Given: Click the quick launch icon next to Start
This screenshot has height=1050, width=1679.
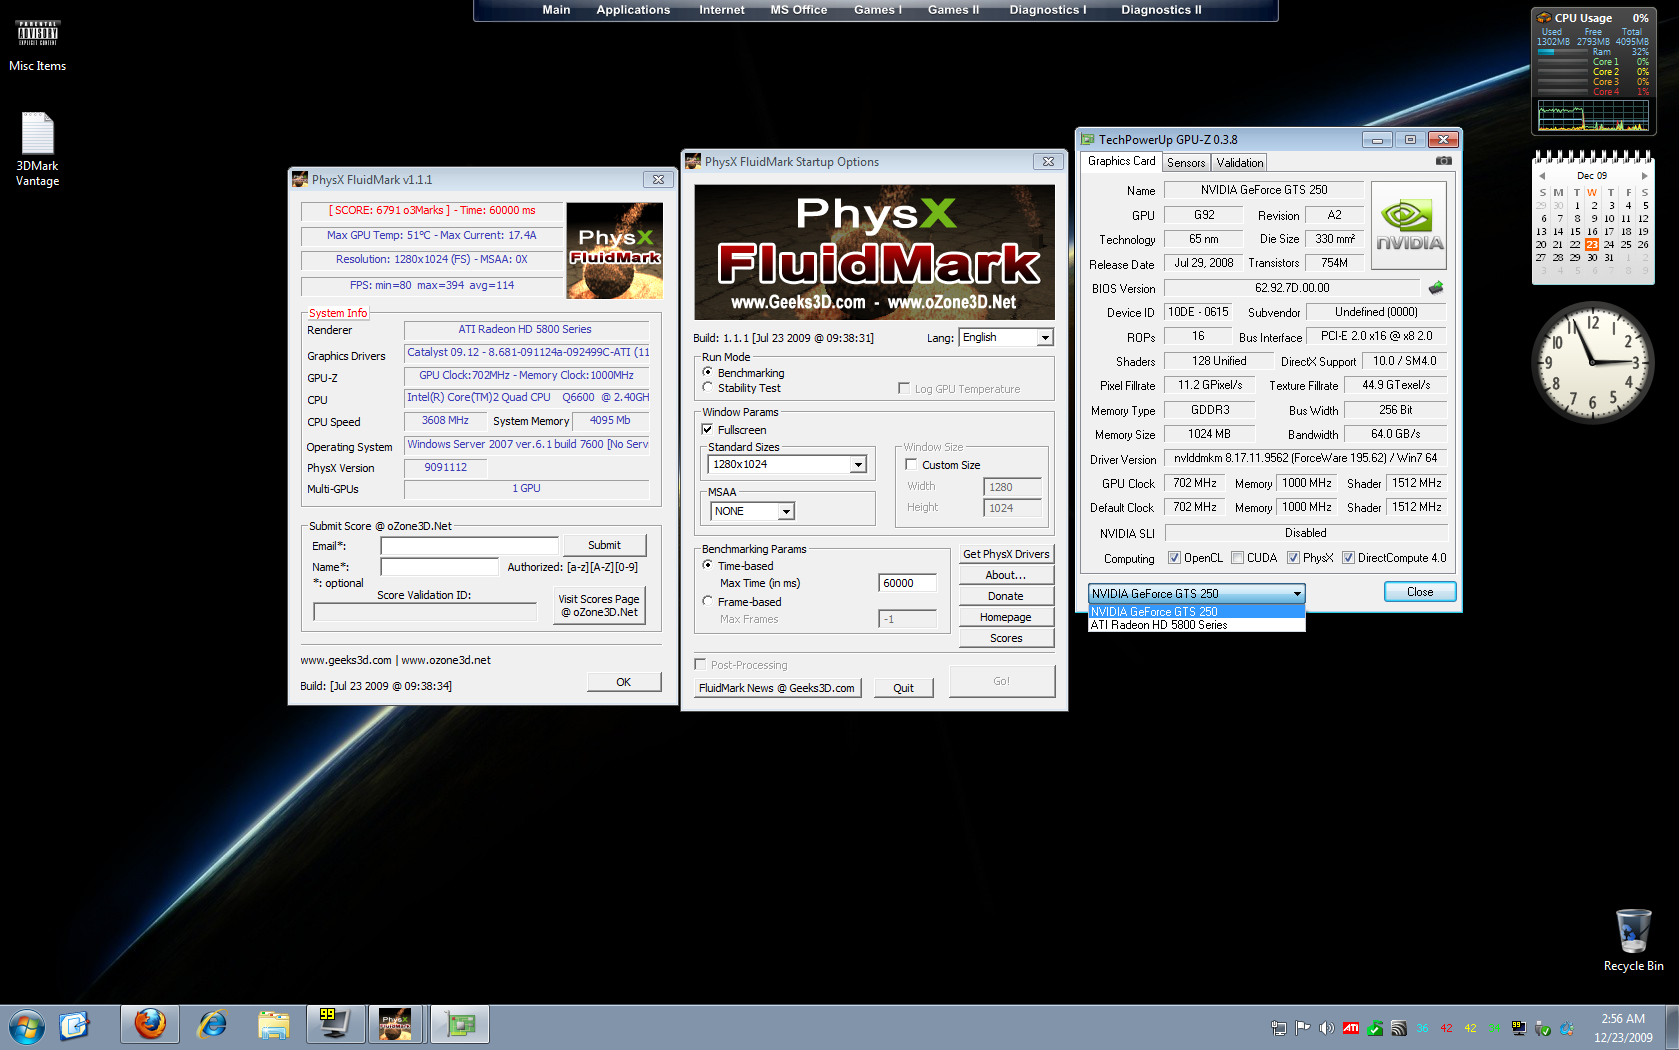Looking at the screenshot, I should click(x=75, y=1026).
